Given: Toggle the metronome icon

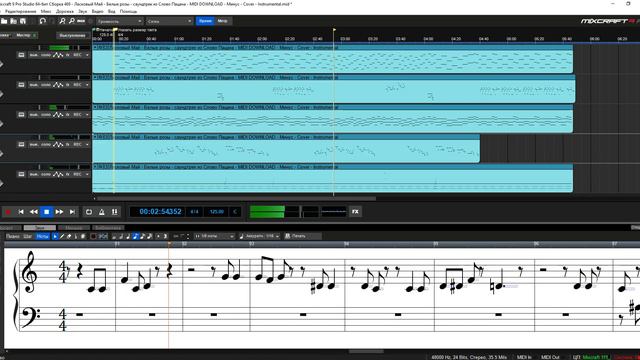Looking at the screenshot, I should click(x=102, y=212).
